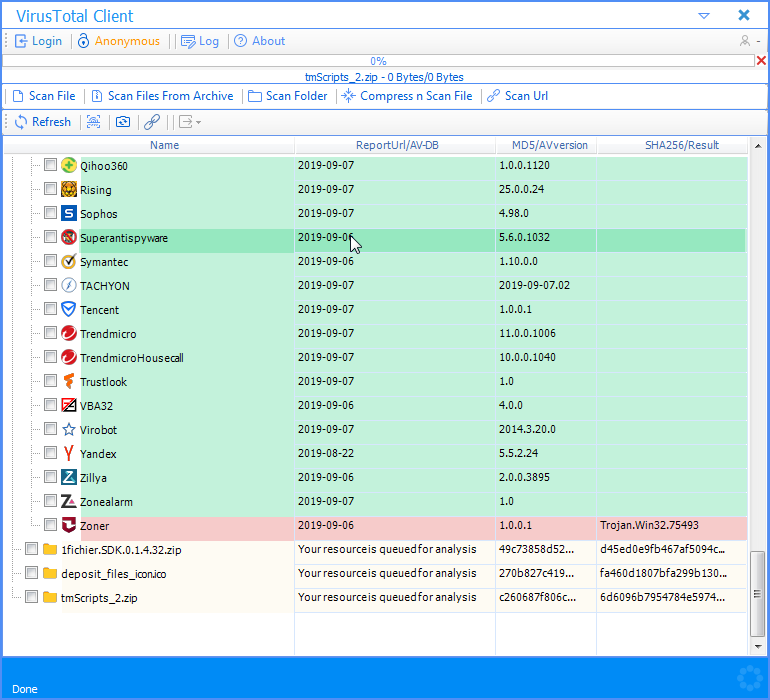
Task: Tick the Sophos checkbox
Action: click(50, 213)
